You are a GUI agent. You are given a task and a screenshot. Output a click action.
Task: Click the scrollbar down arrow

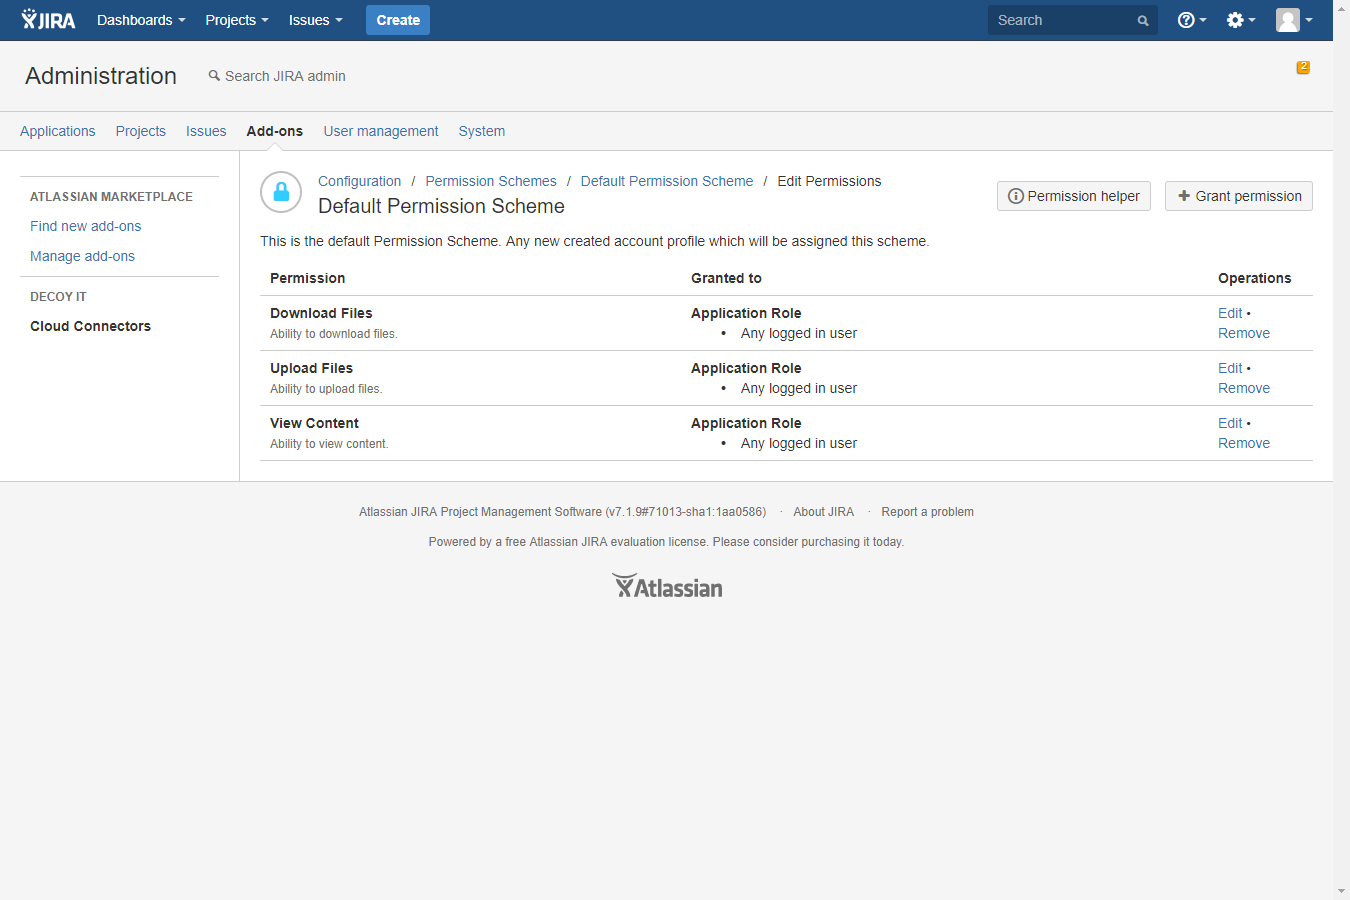(1341, 891)
